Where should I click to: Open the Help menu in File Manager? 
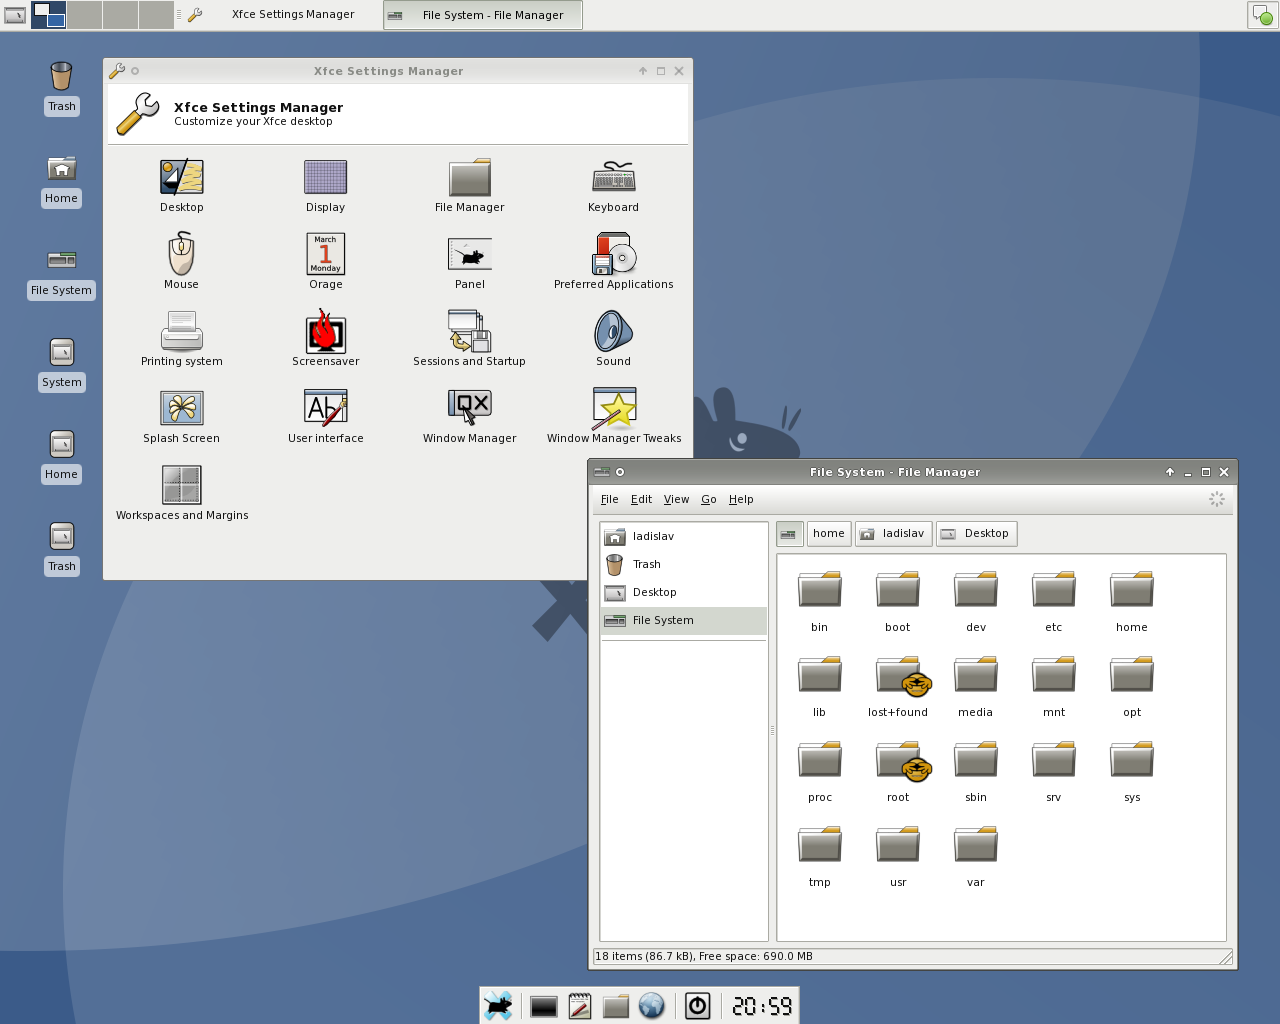741,499
